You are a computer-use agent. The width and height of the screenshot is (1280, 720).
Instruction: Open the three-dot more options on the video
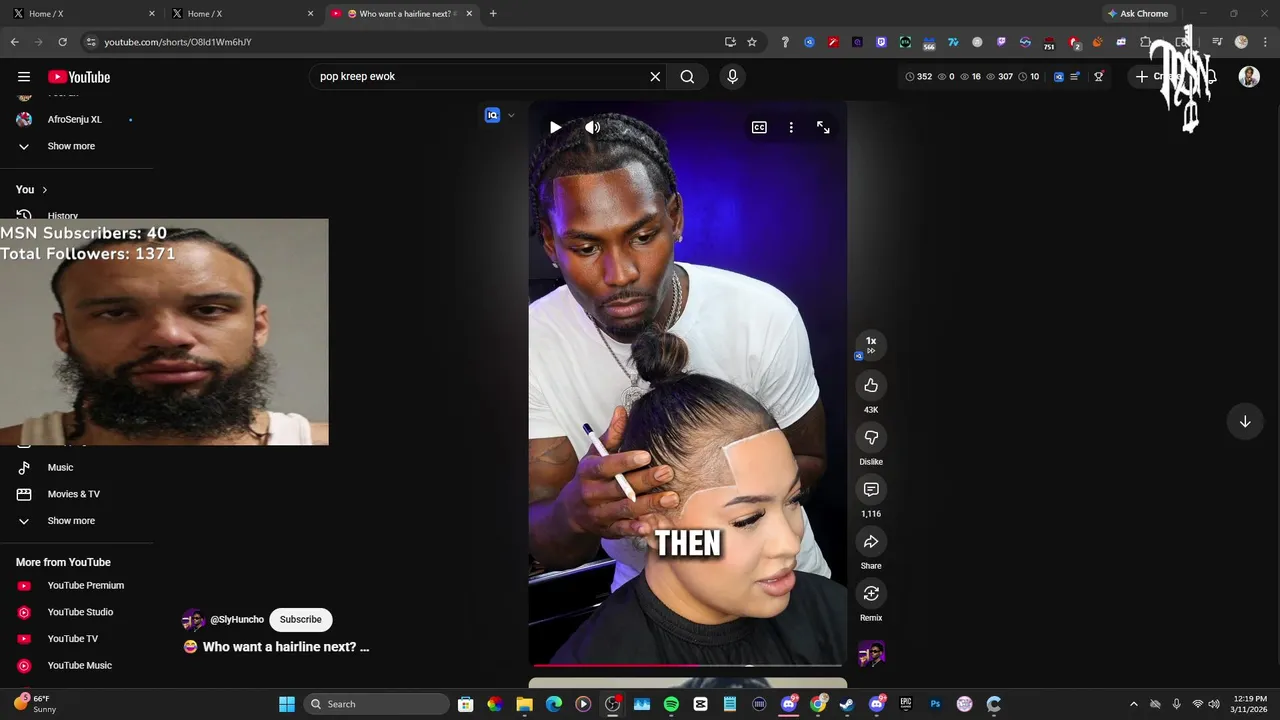791,127
